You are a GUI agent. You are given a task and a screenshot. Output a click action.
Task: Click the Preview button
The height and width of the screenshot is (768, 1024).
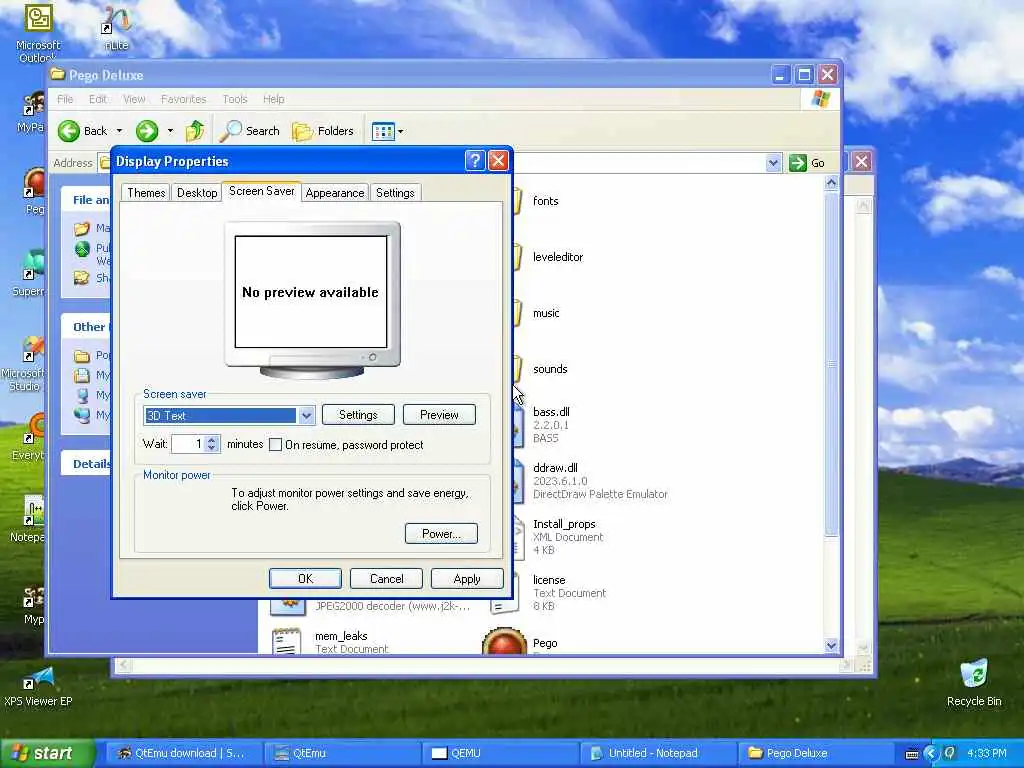(x=439, y=415)
